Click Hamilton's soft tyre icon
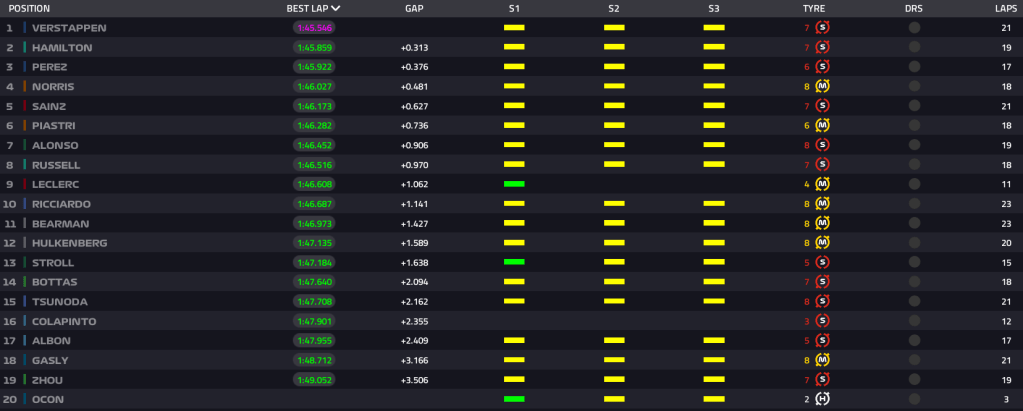This screenshot has height=411, width=1023. coord(823,48)
